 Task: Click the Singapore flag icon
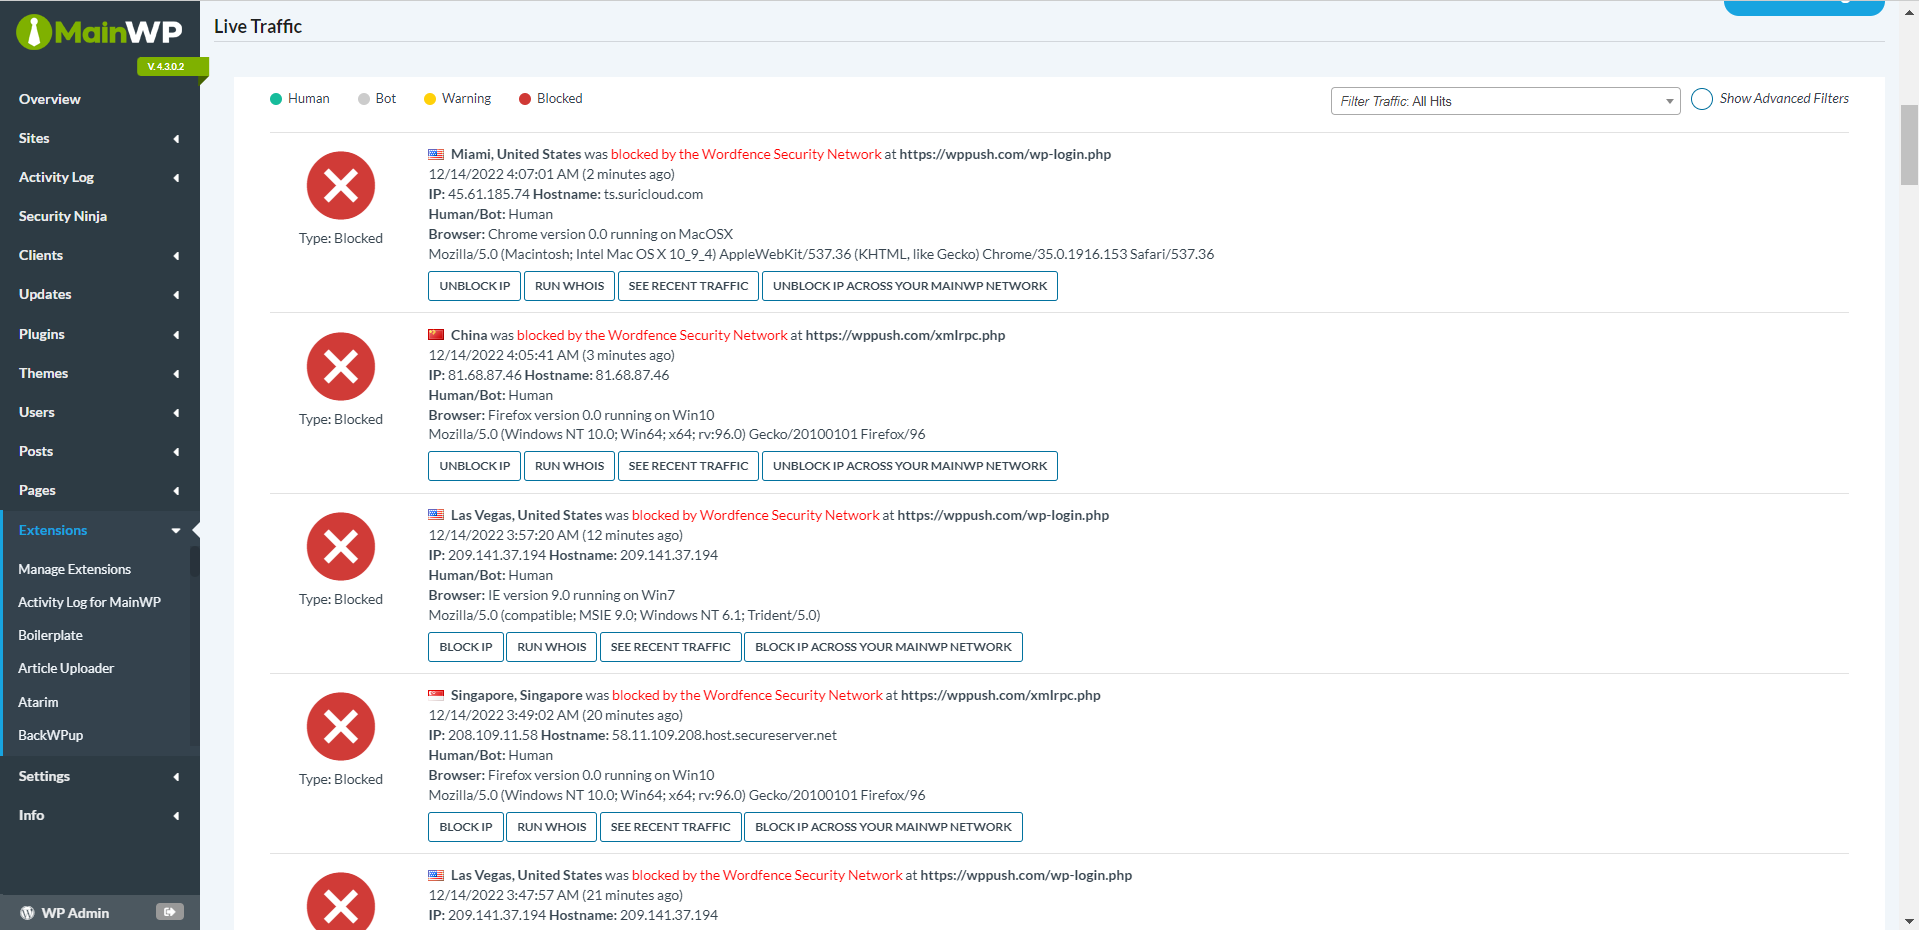(x=436, y=695)
